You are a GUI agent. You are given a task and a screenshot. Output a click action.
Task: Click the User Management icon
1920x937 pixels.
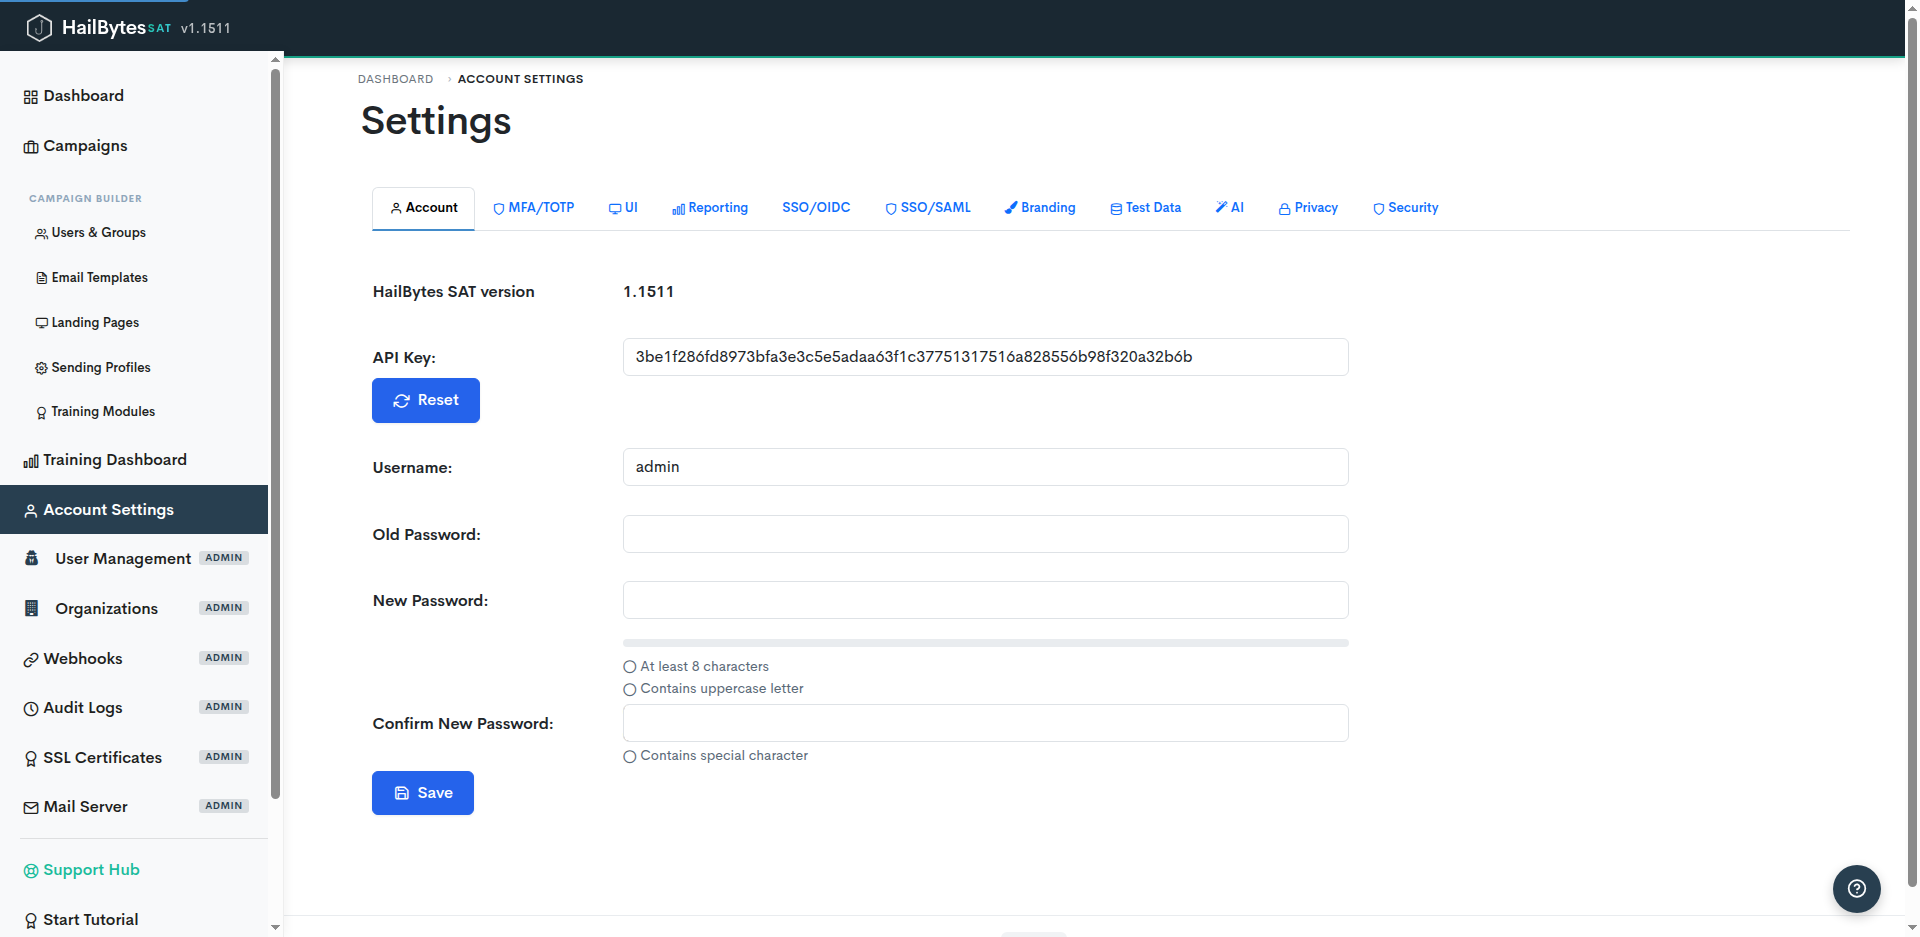31,558
